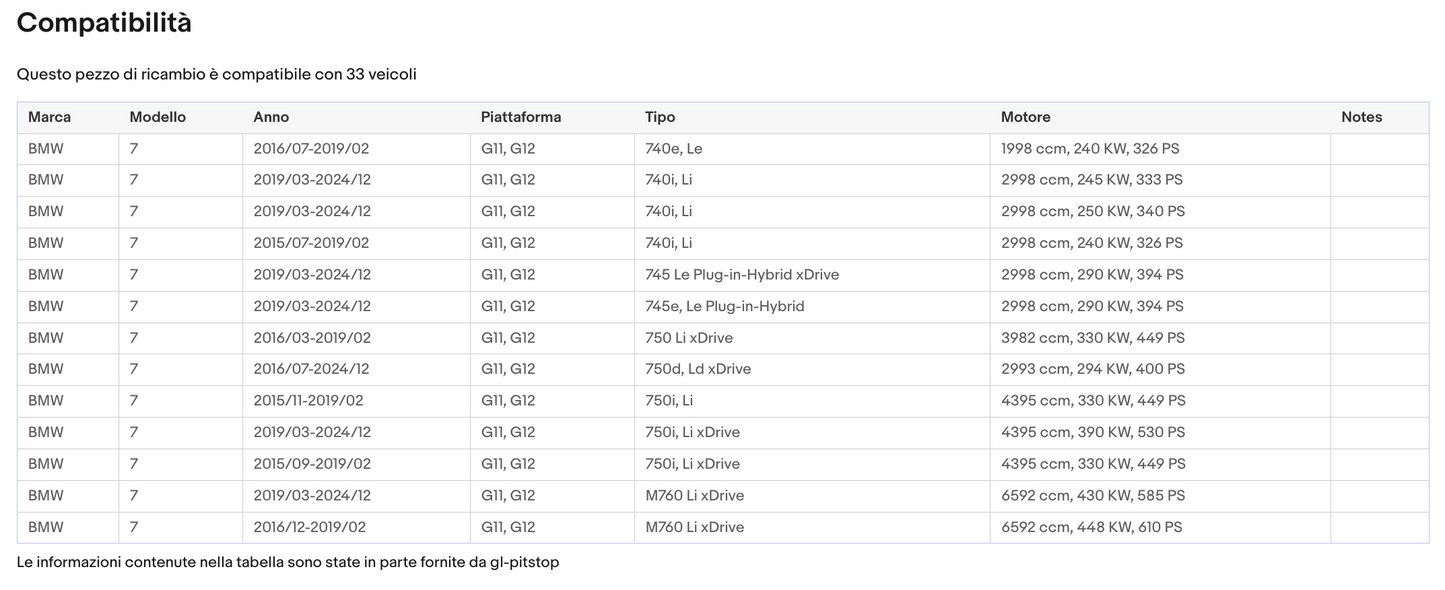Image resolution: width=1445 pixels, height=590 pixels.
Task: Select the "compatibile con 33 veicoli" text
Action: tap(319, 75)
